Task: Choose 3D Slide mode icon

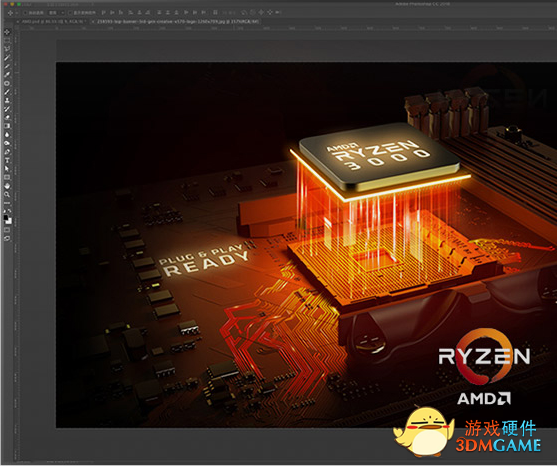Action: point(270,12)
